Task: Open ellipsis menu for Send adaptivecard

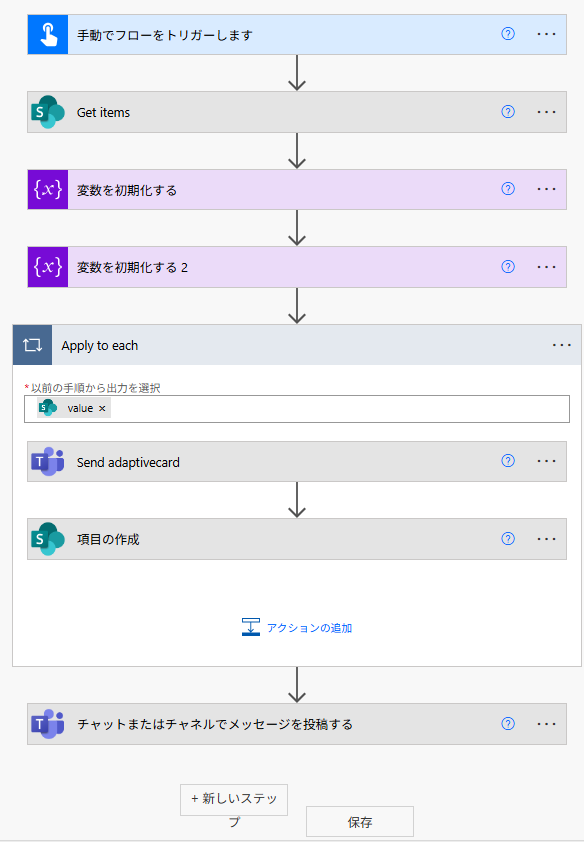Action: 546,461
